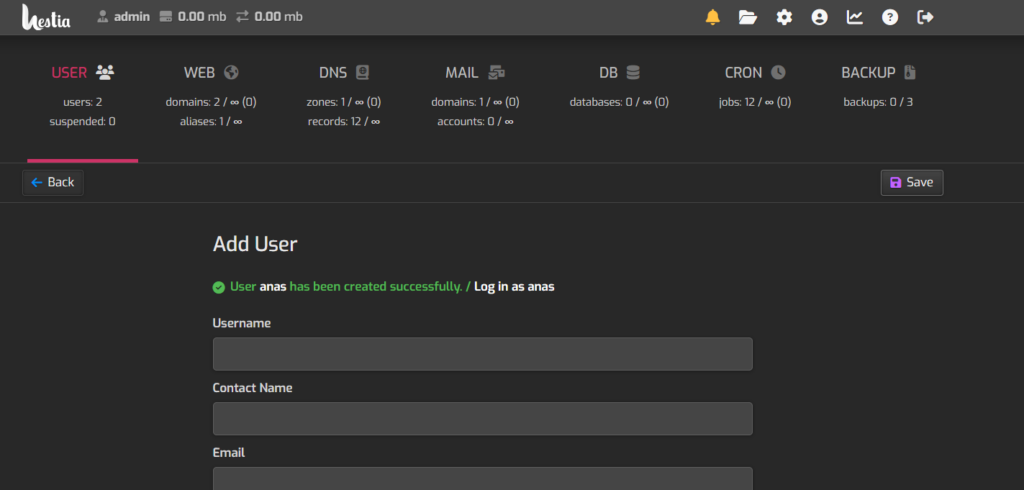Open the MAIL section tab

(x=475, y=73)
